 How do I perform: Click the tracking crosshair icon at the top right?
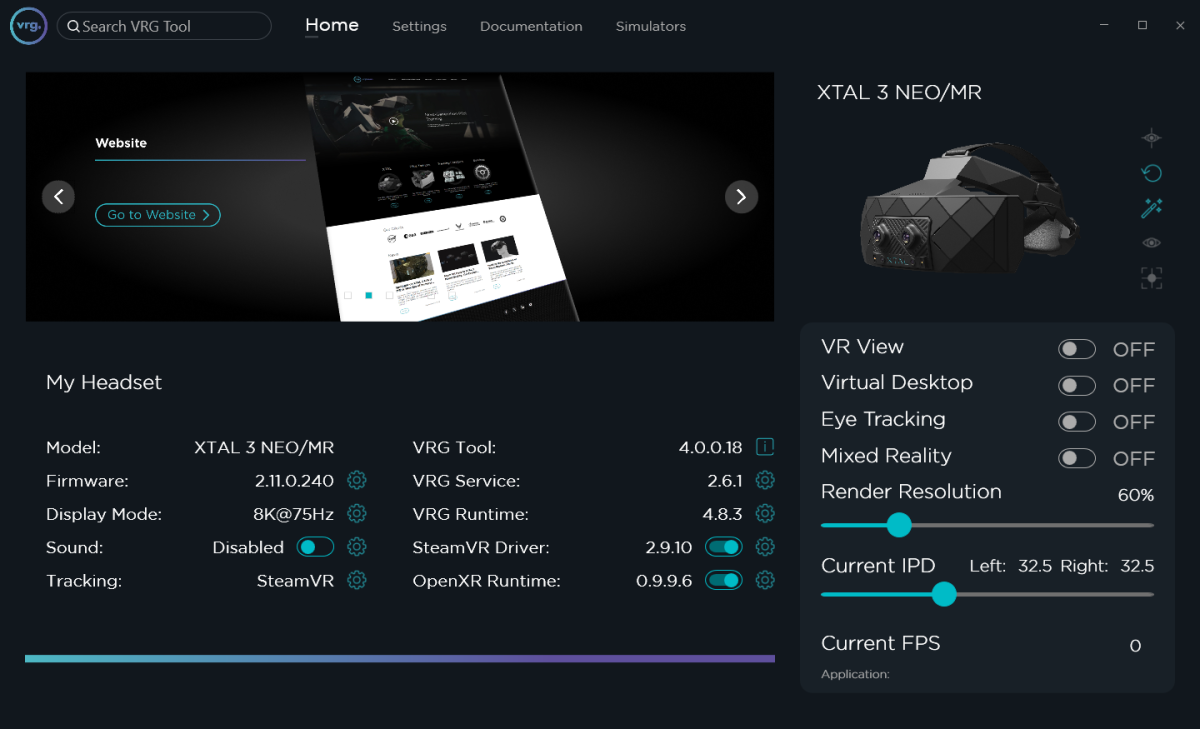coord(1151,137)
